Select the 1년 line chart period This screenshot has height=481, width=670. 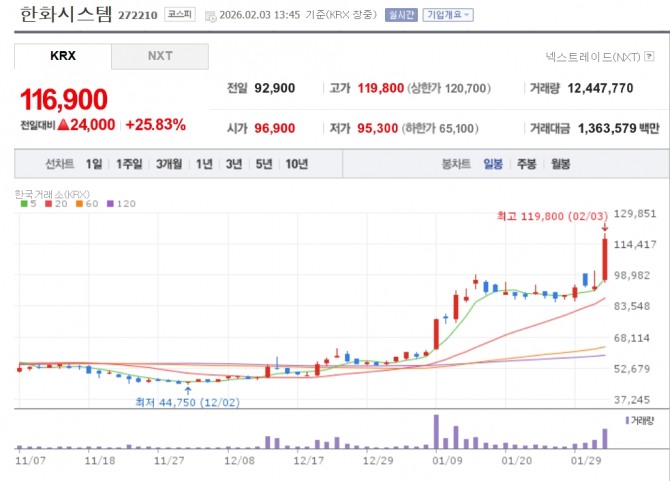click(x=204, y=164)
